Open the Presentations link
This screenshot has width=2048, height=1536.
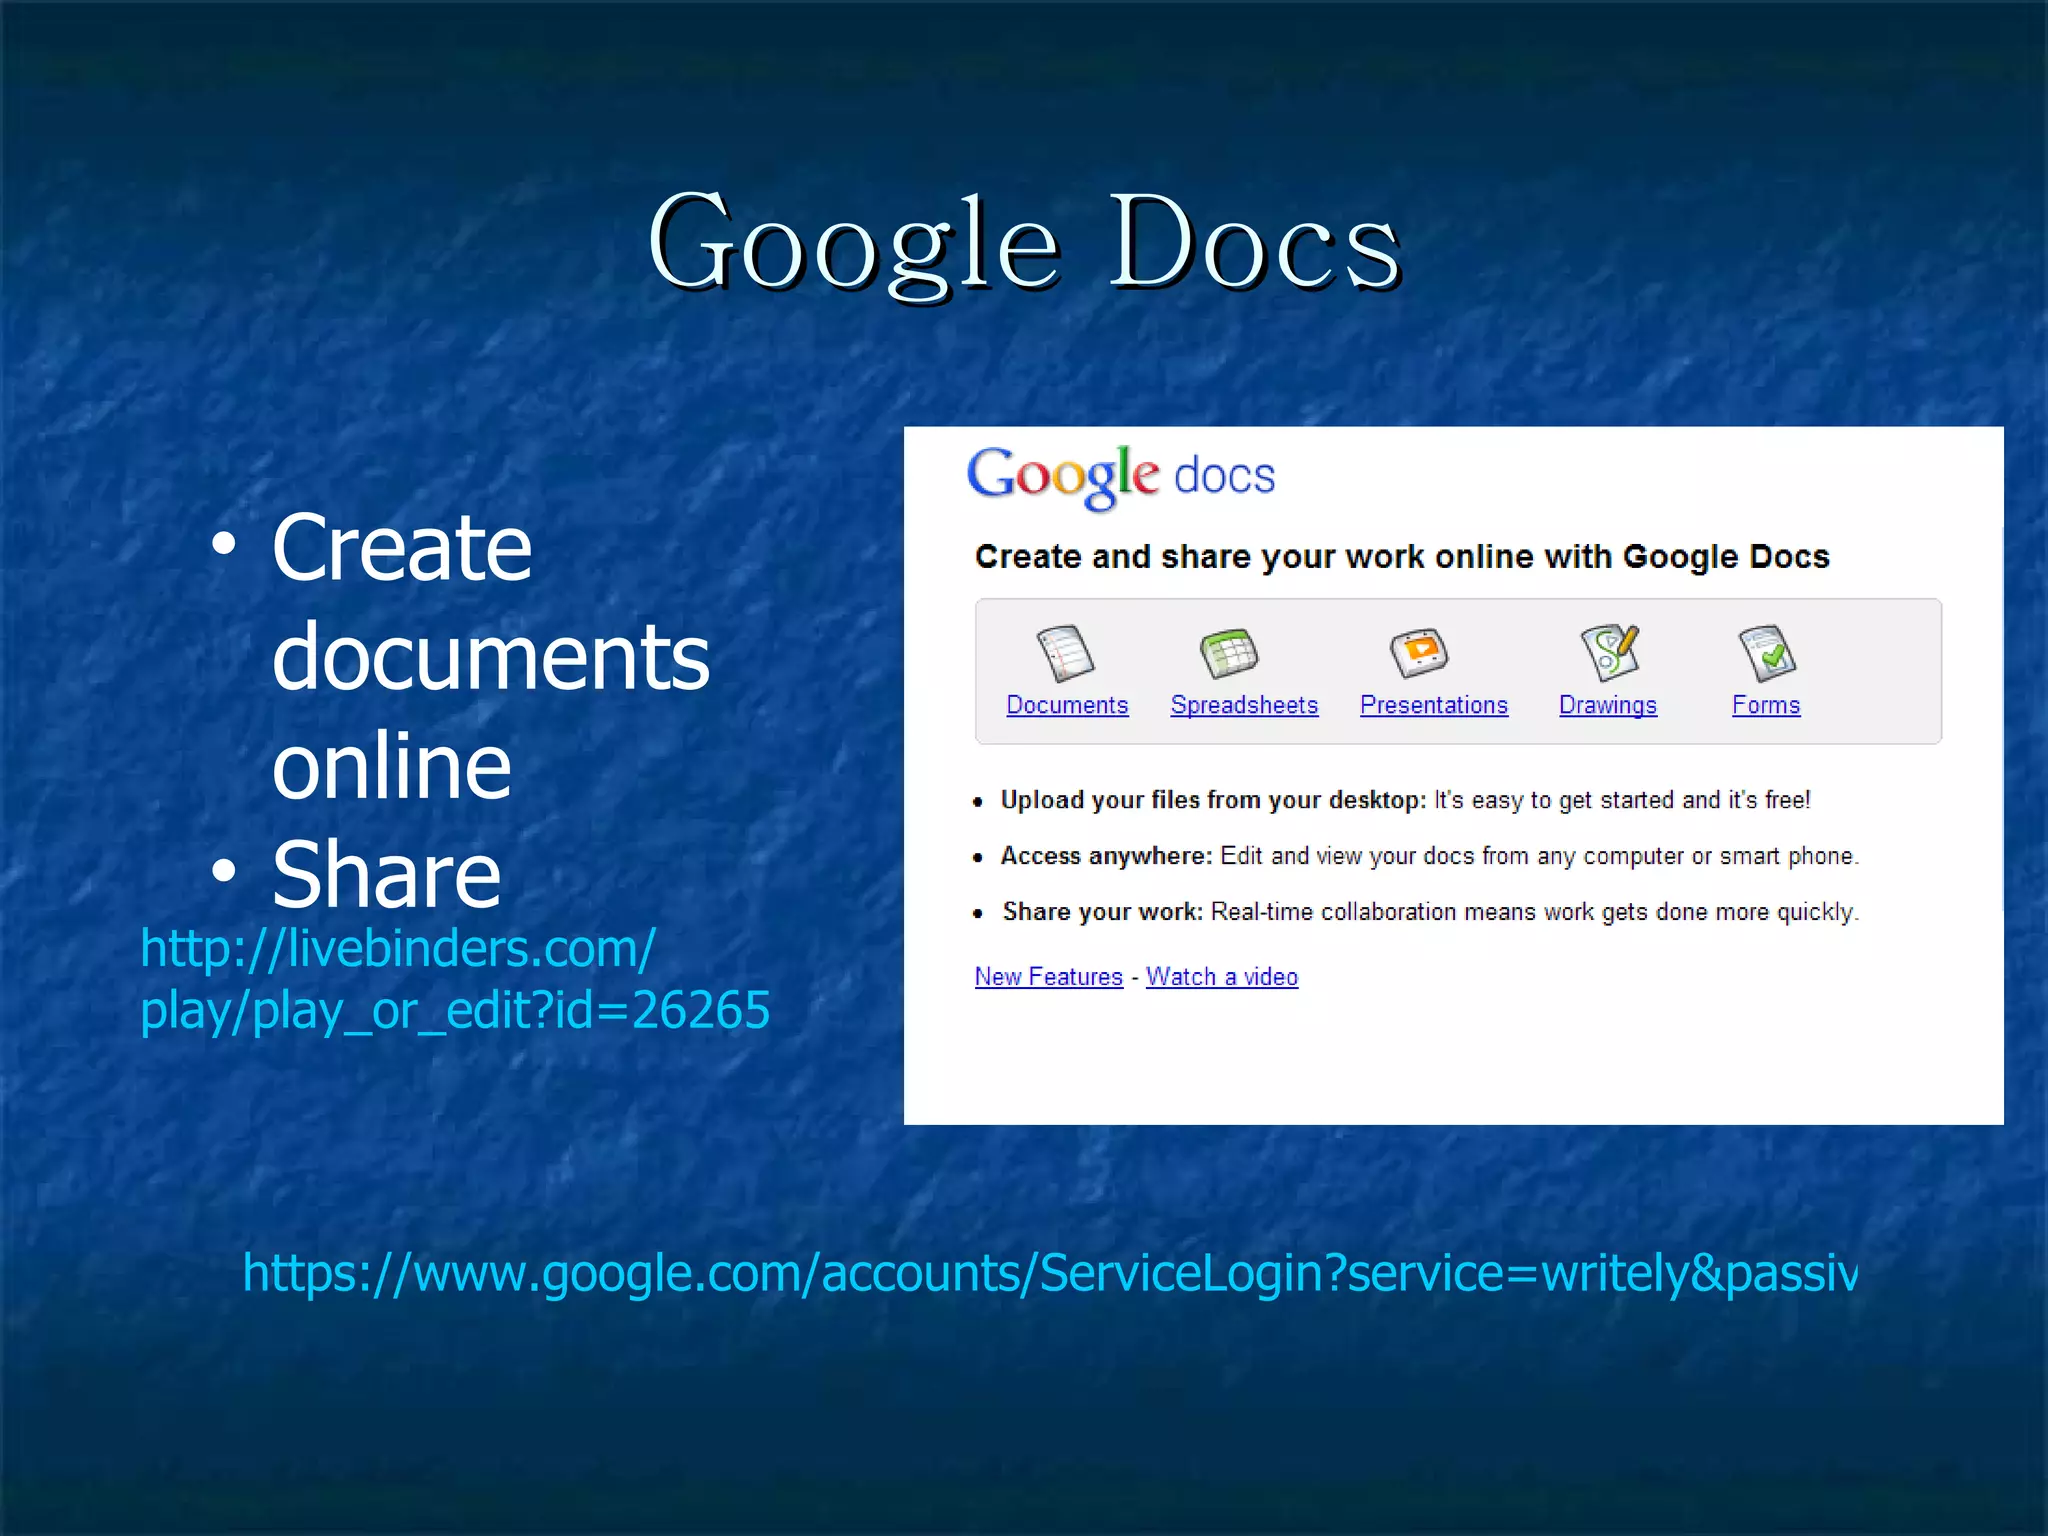click(x=1433, y=705)
